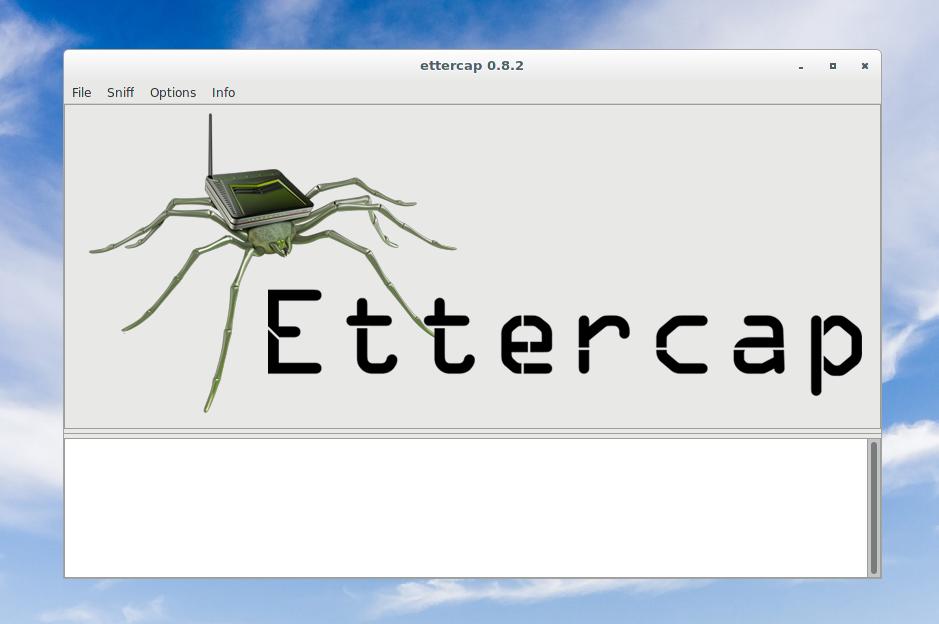Screen dimensions: 939x624
Task: Close the ettercap window
Action: [865, 66]
